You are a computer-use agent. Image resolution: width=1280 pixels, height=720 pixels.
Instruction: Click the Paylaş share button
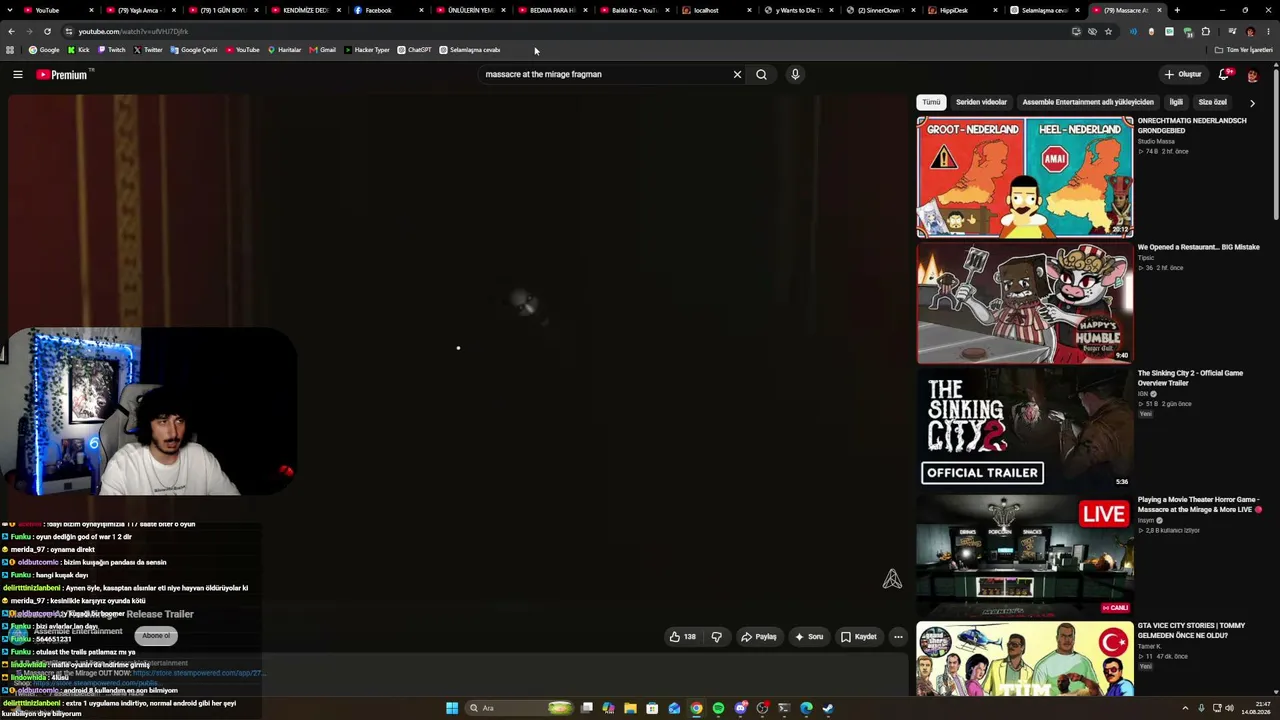[758, 637]
